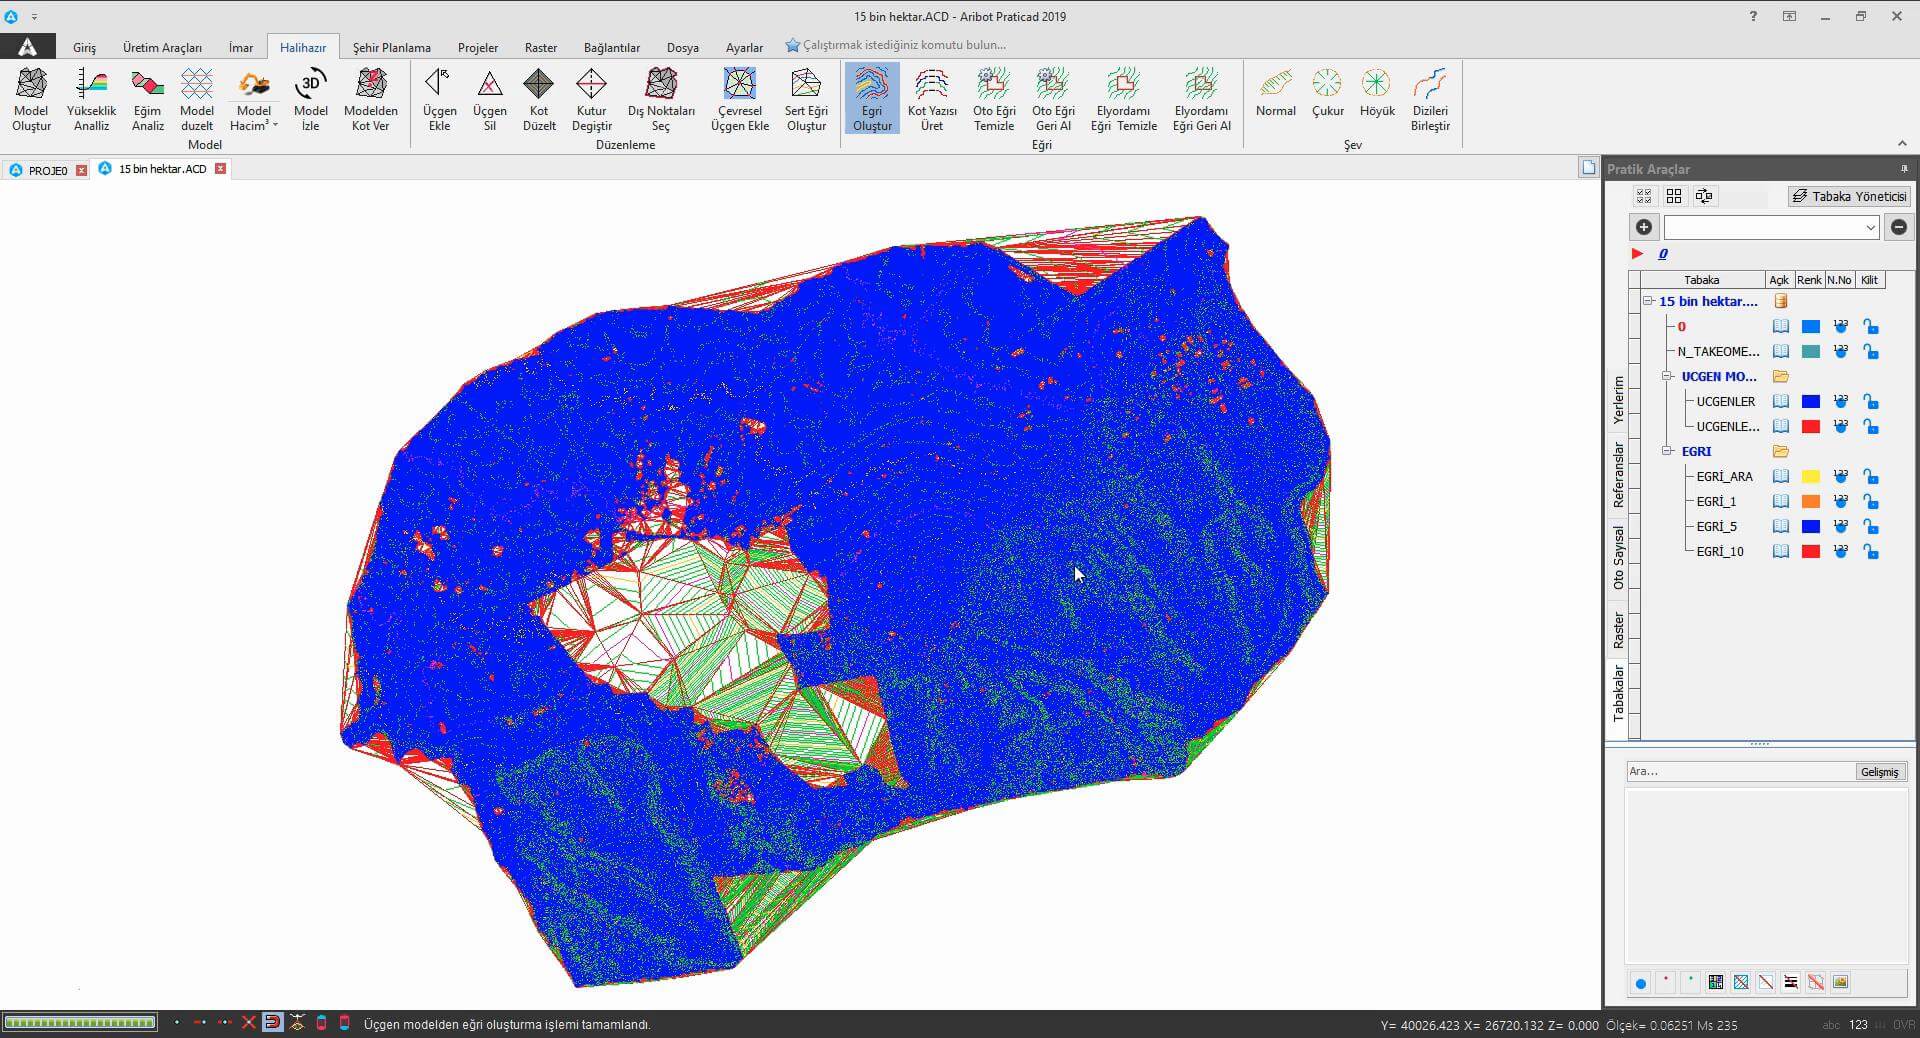
Task: Use the Kot Düzelt tool
Action: coord(539,99)
